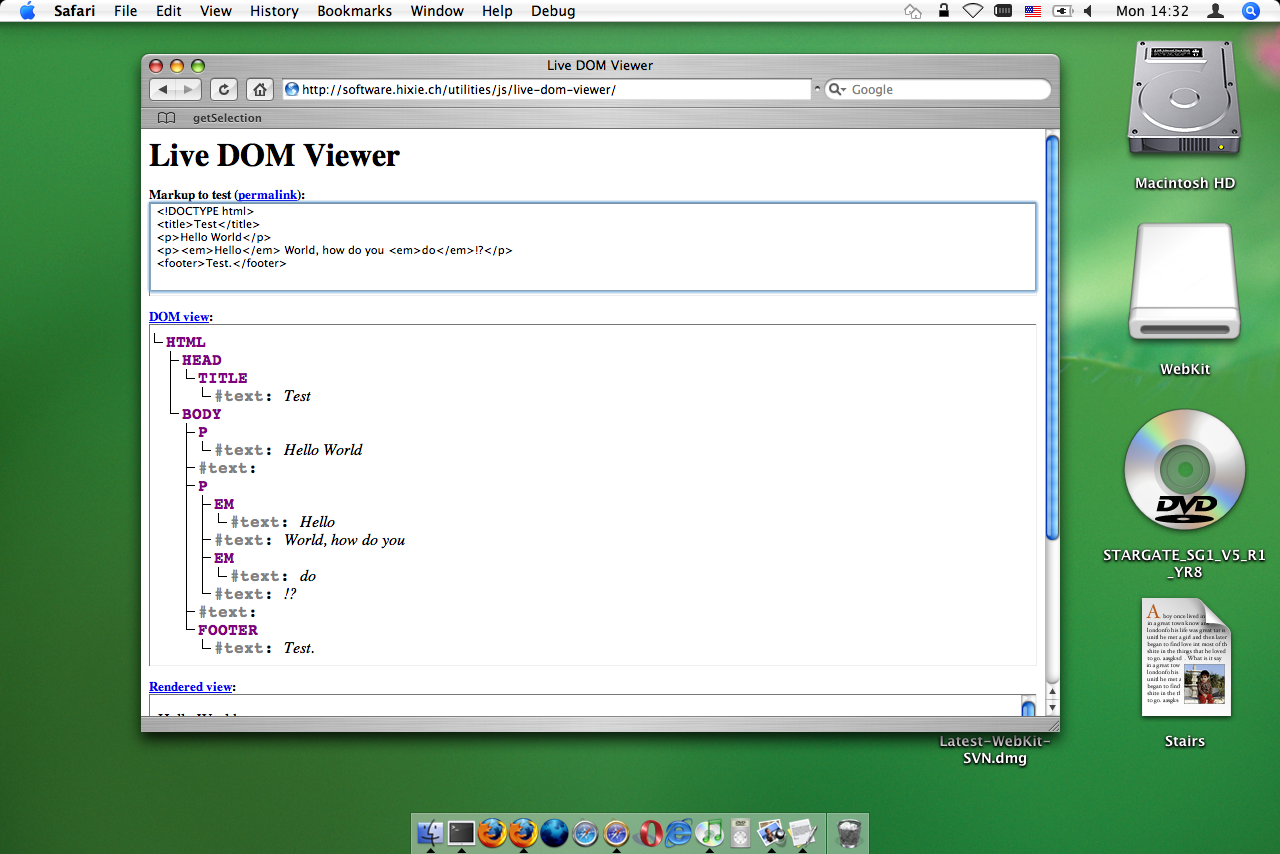Click the Spotlight search icon in menu bar

(x=1250, y=11)
